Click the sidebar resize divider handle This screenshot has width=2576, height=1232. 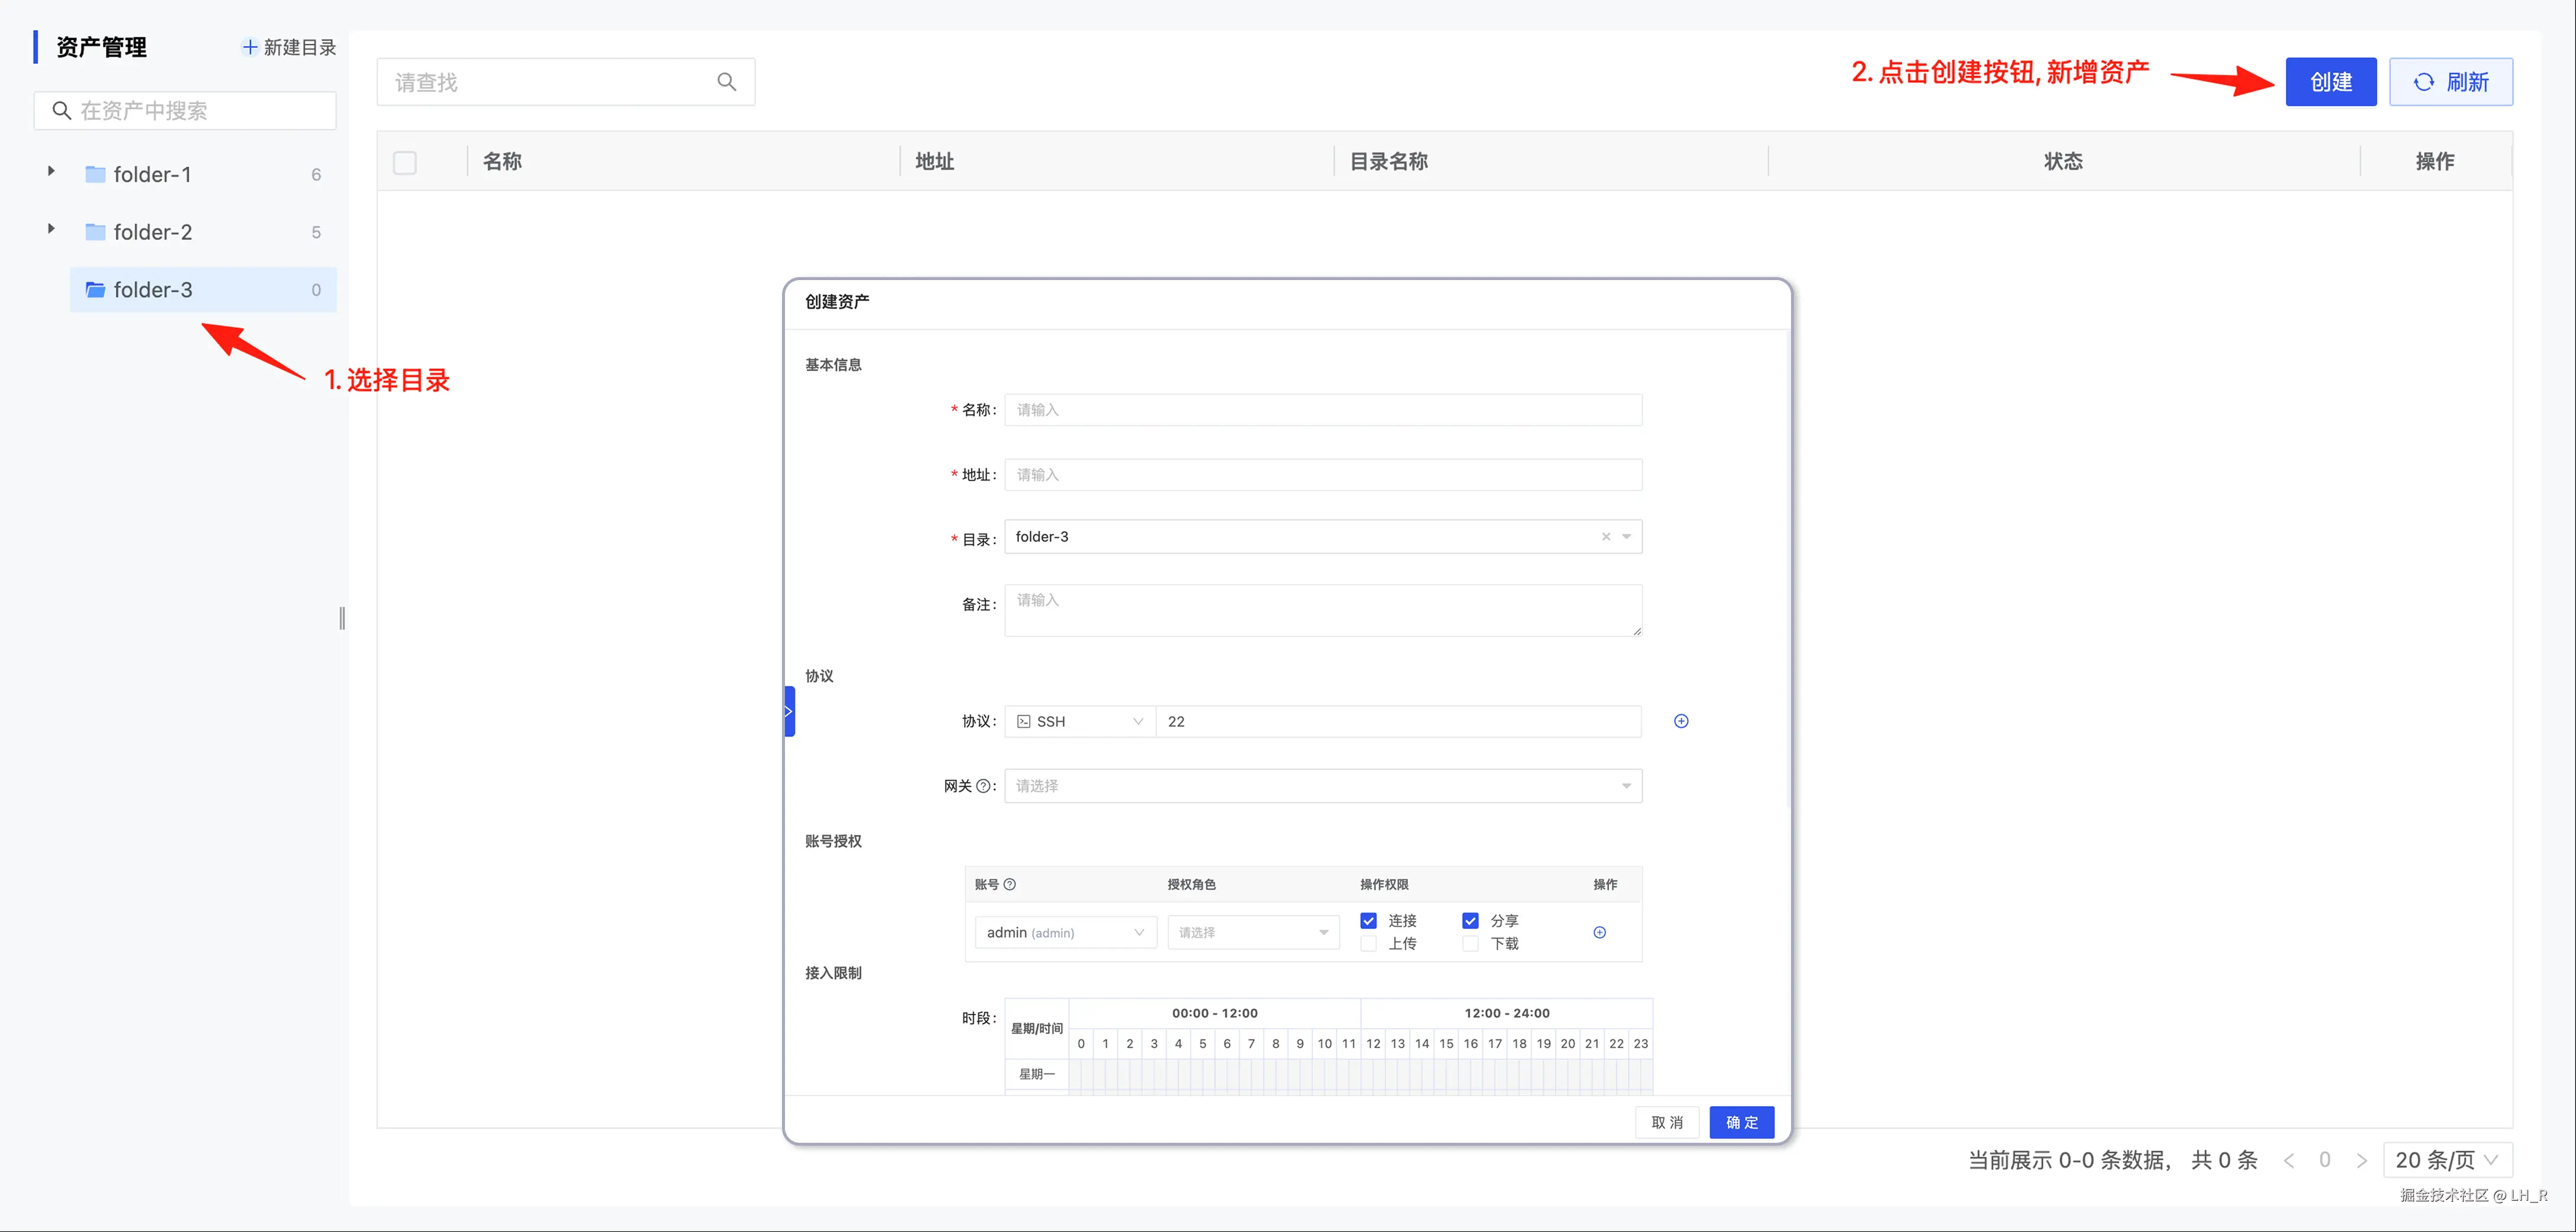click(x=342, y=618)
